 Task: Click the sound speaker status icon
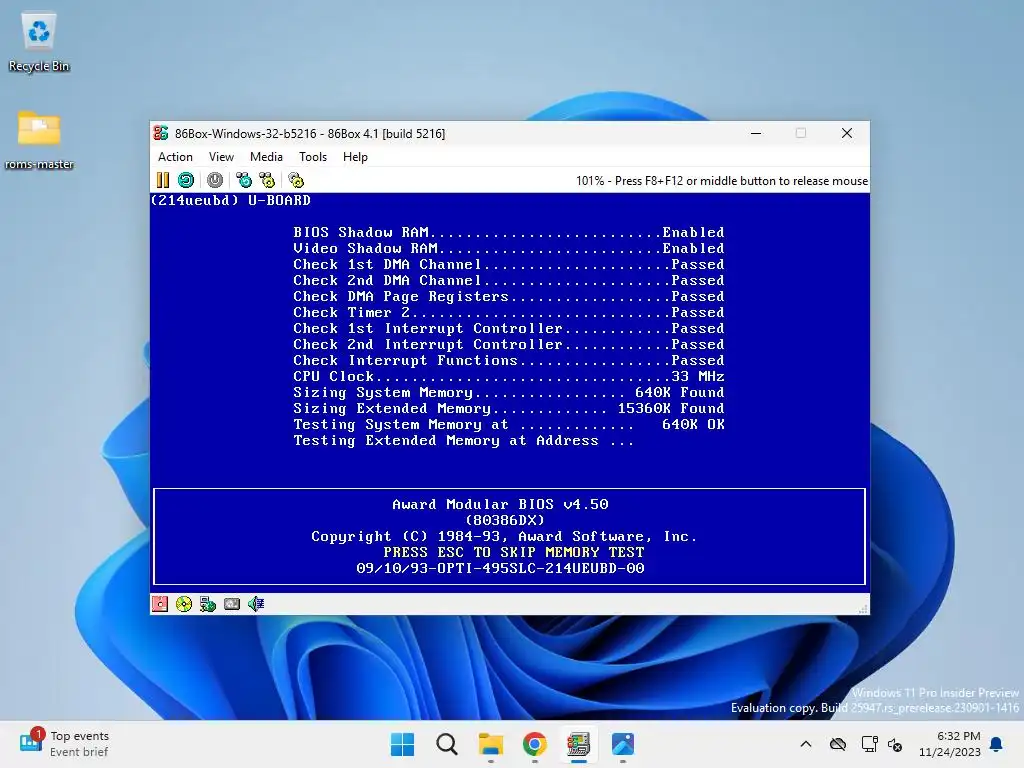256,604
